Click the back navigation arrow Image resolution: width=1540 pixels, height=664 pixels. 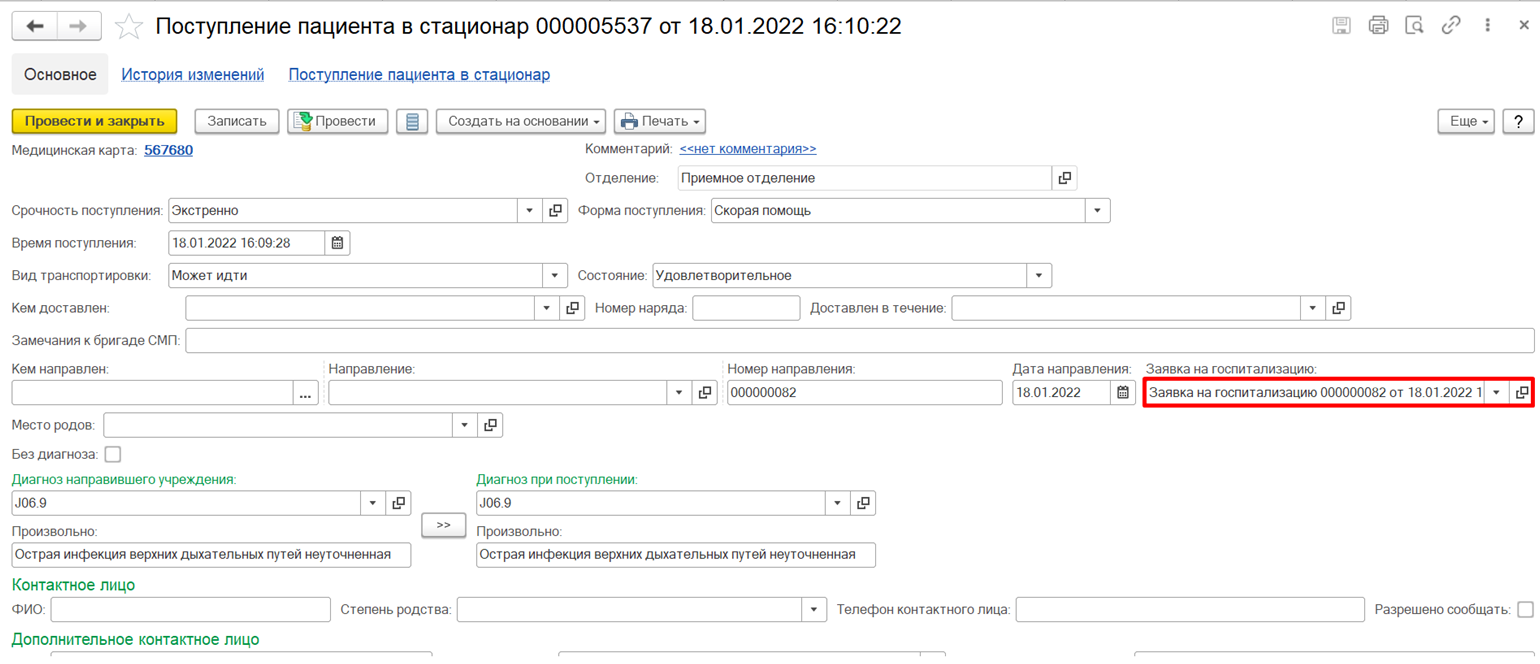point(35,26)
